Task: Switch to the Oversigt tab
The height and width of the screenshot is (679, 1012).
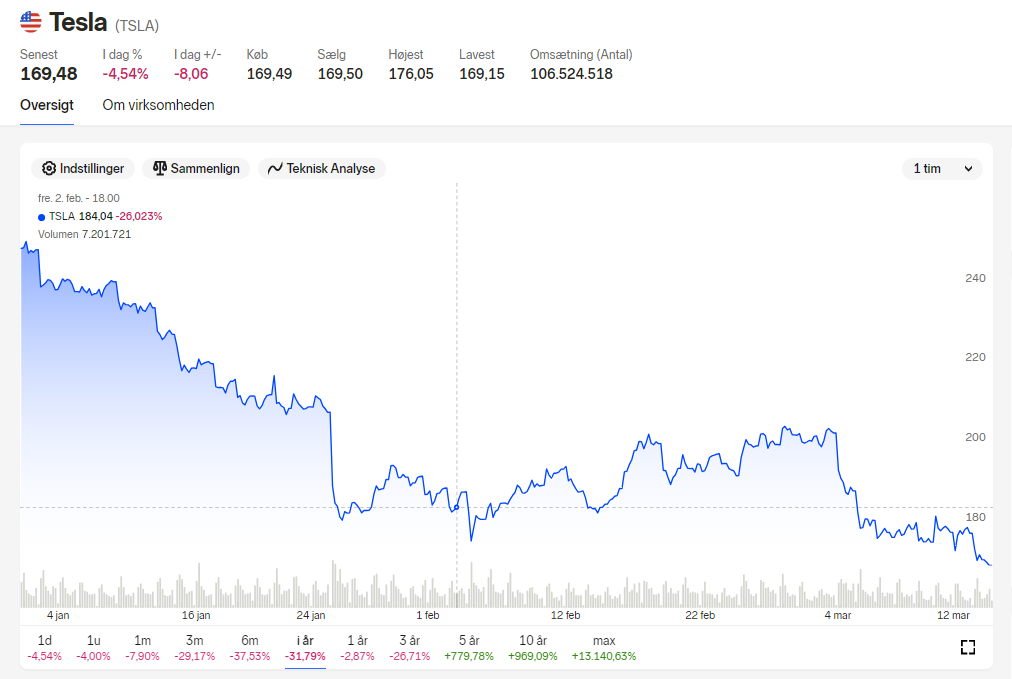Action: (46, 105)
